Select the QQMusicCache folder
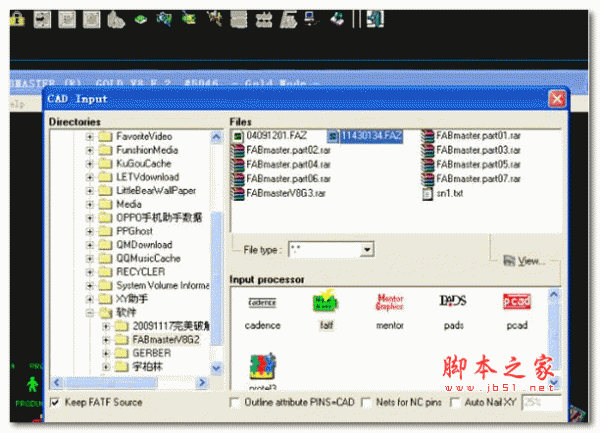Screen dimensions: 600x433 tap(148, 259)
